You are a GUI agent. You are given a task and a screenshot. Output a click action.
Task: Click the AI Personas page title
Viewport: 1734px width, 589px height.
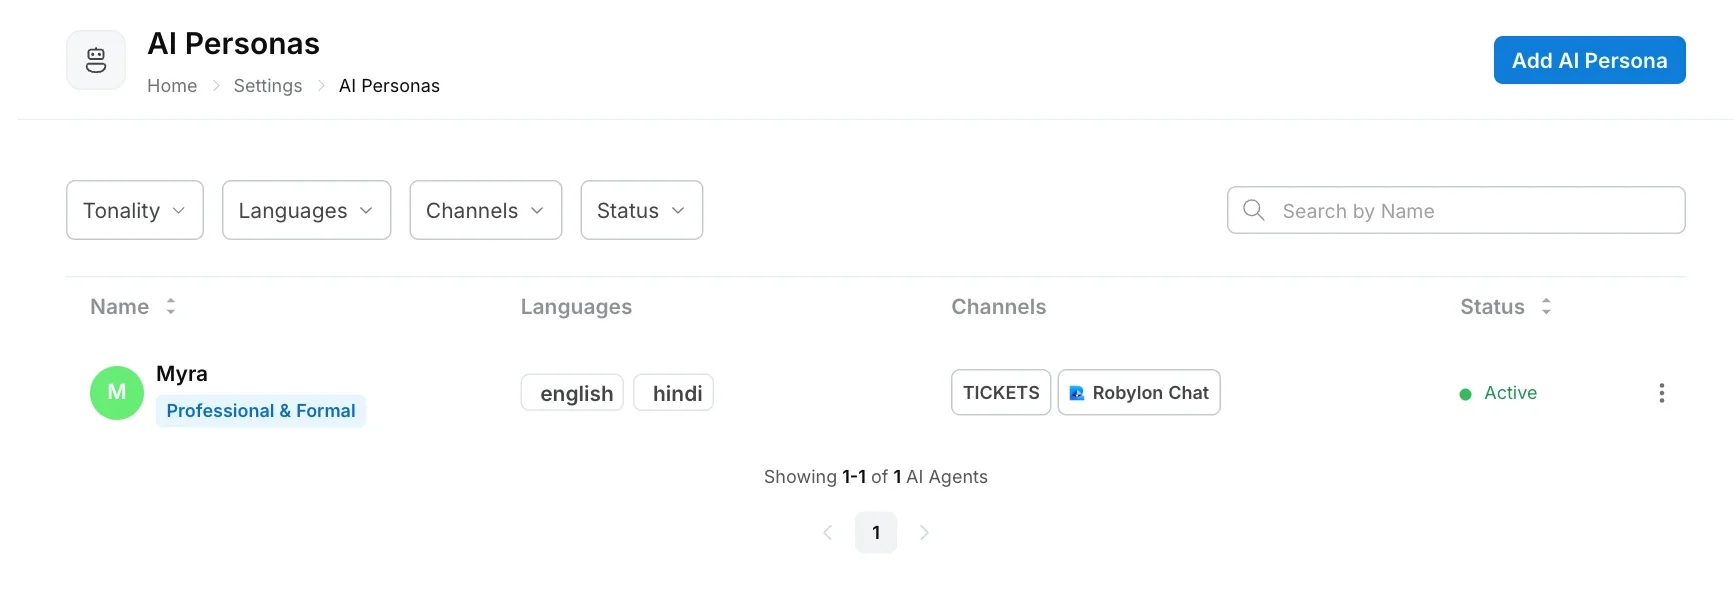[234, 44]
